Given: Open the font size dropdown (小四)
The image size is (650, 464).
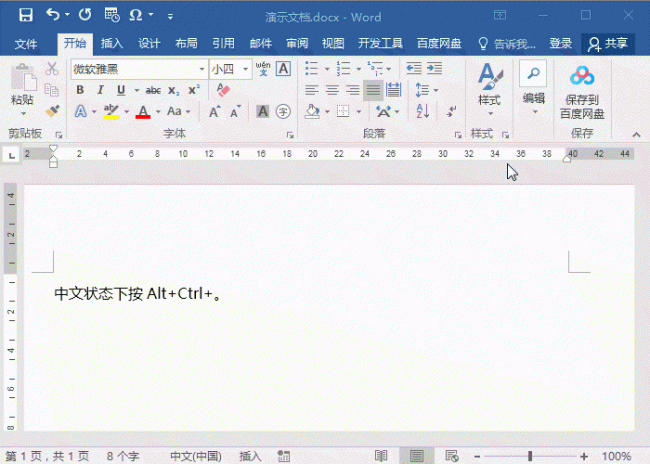Looking at the screenshot, I should 245,69.
